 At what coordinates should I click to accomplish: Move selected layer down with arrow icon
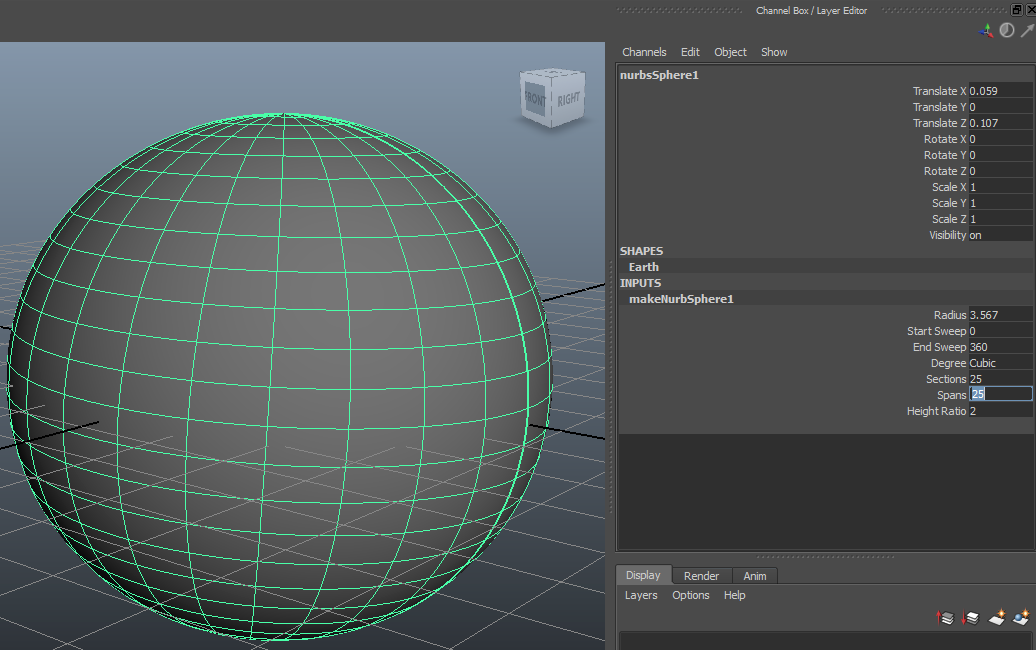970,618
